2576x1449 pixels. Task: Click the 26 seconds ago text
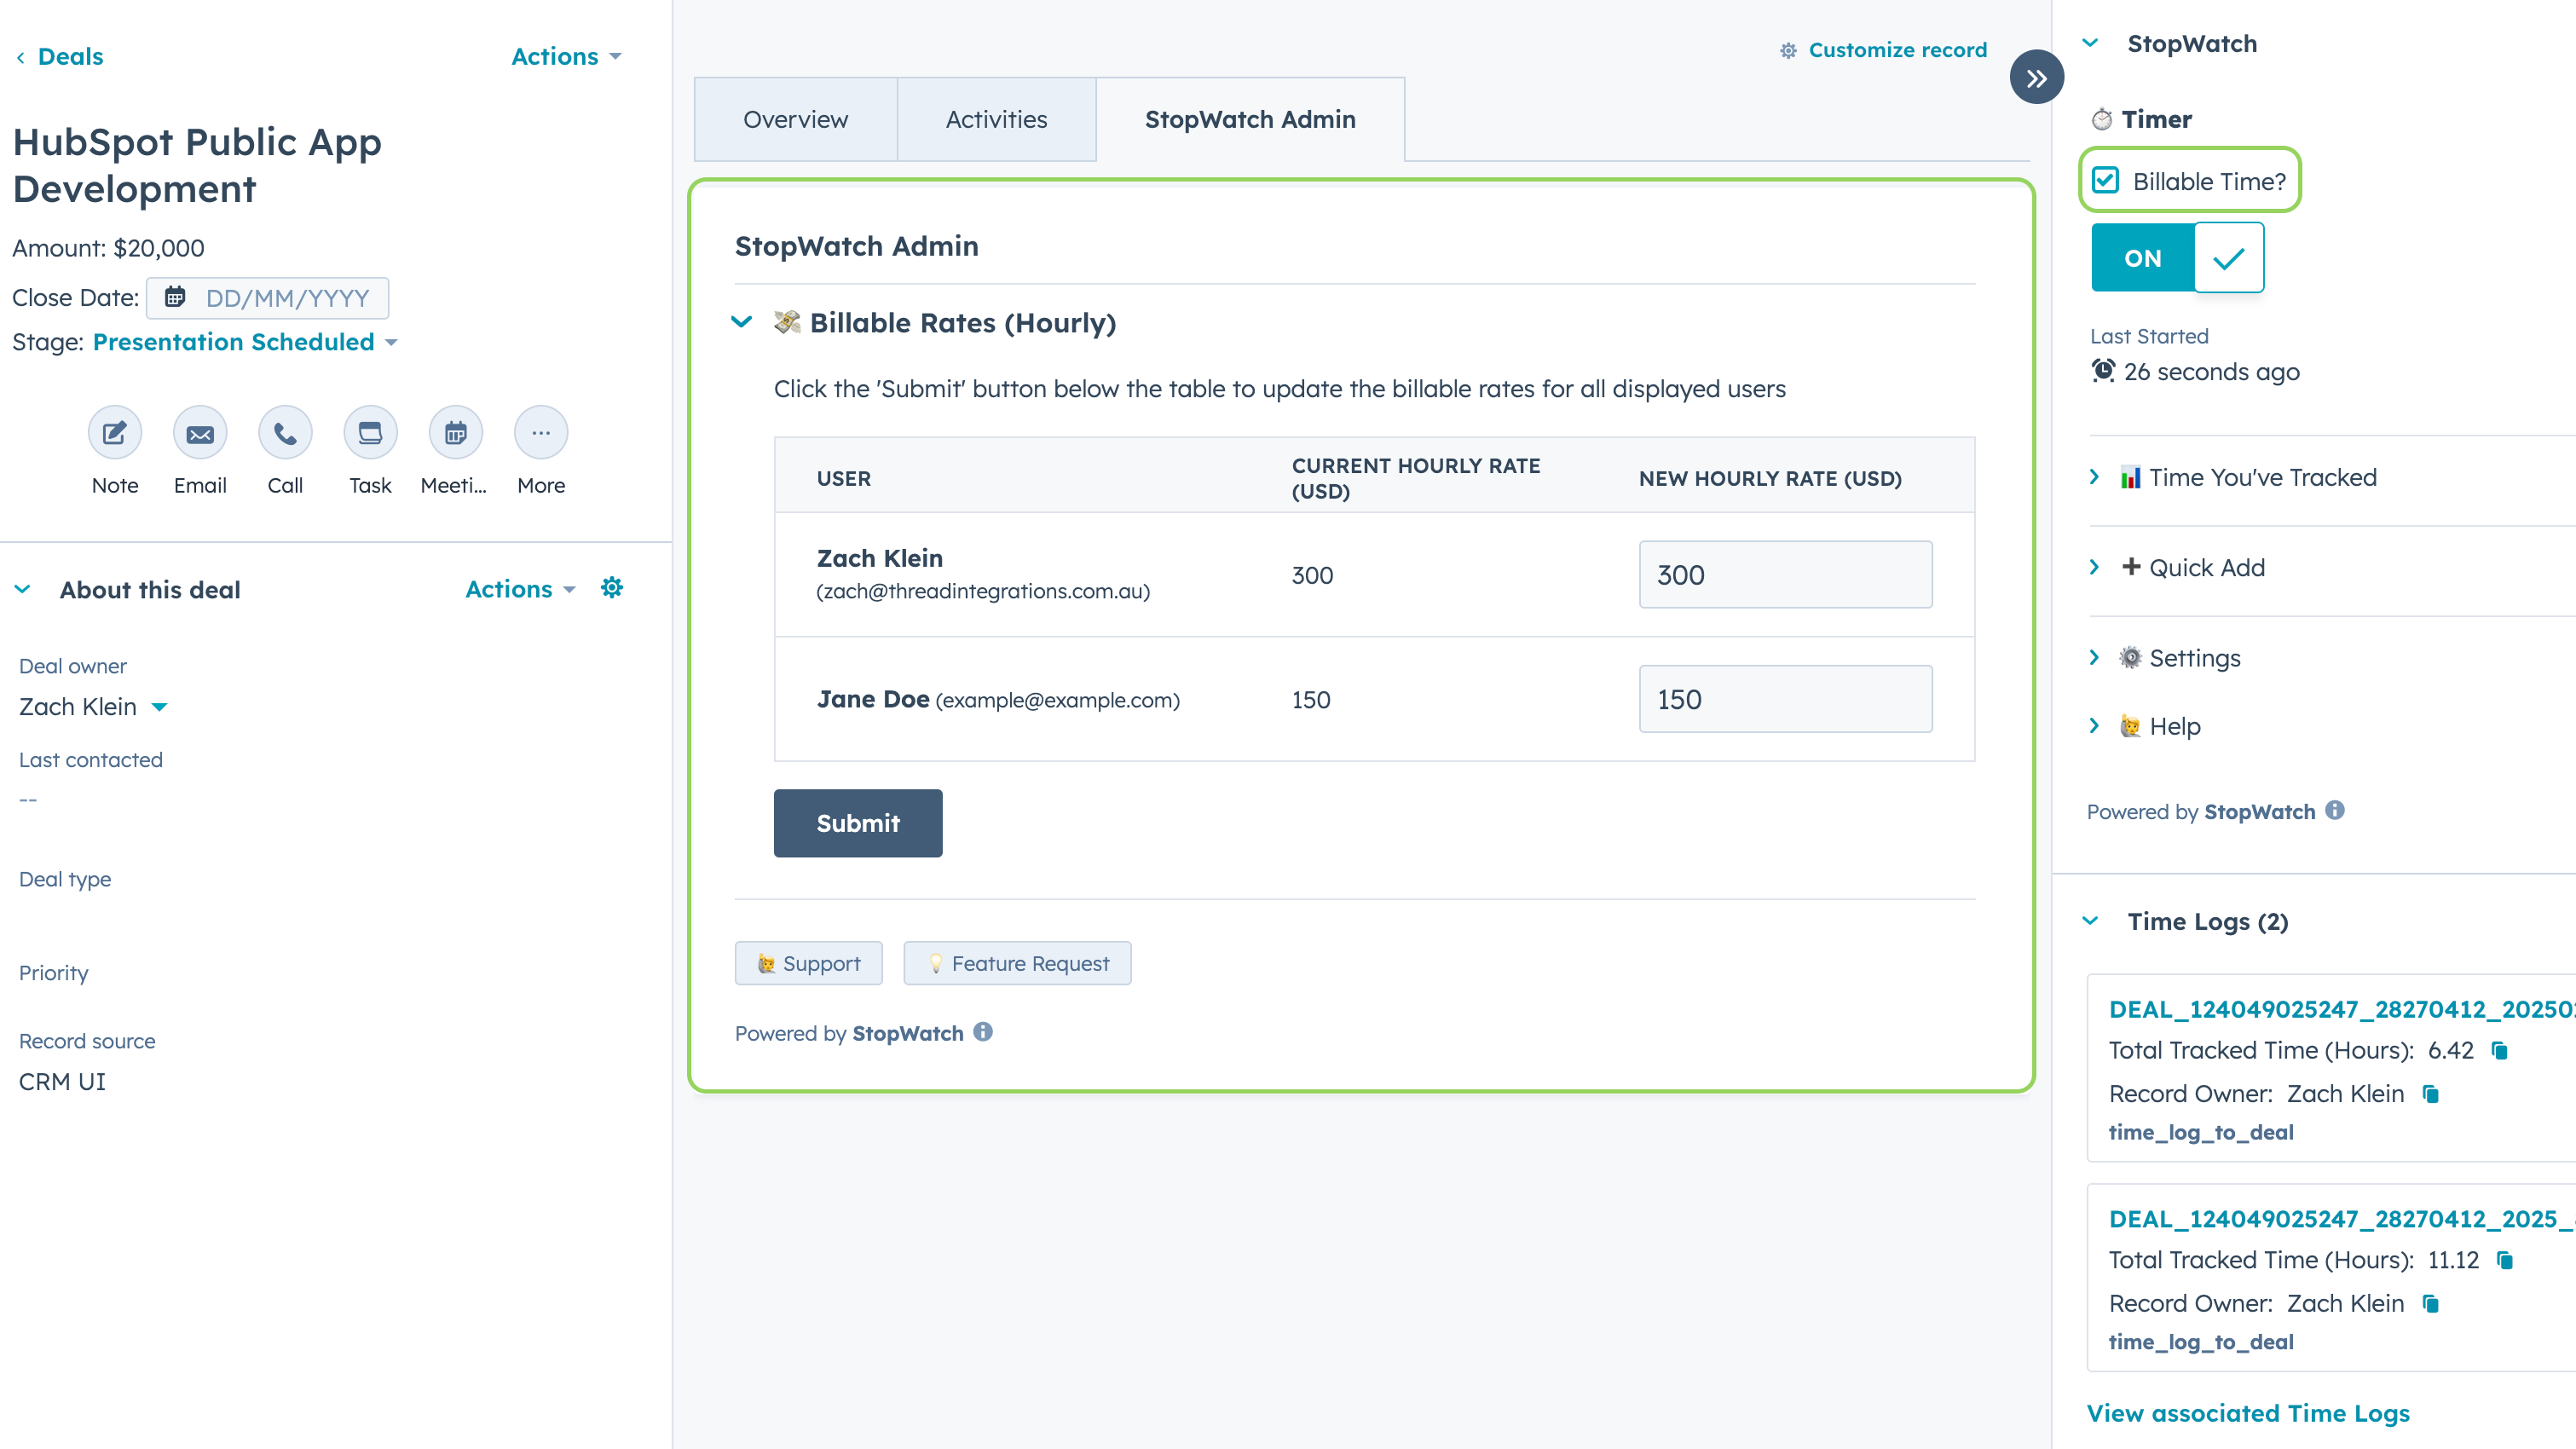(x=2212, y=372)
